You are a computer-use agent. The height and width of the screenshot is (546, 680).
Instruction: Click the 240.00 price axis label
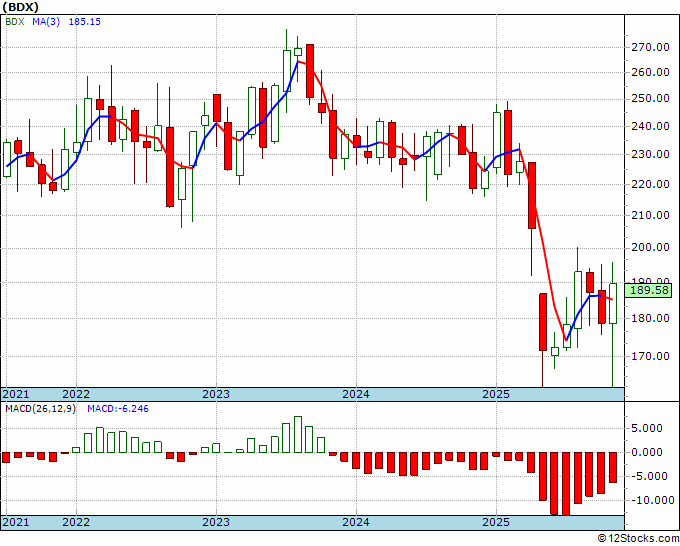pyautogui.click(x=651, y=126)
